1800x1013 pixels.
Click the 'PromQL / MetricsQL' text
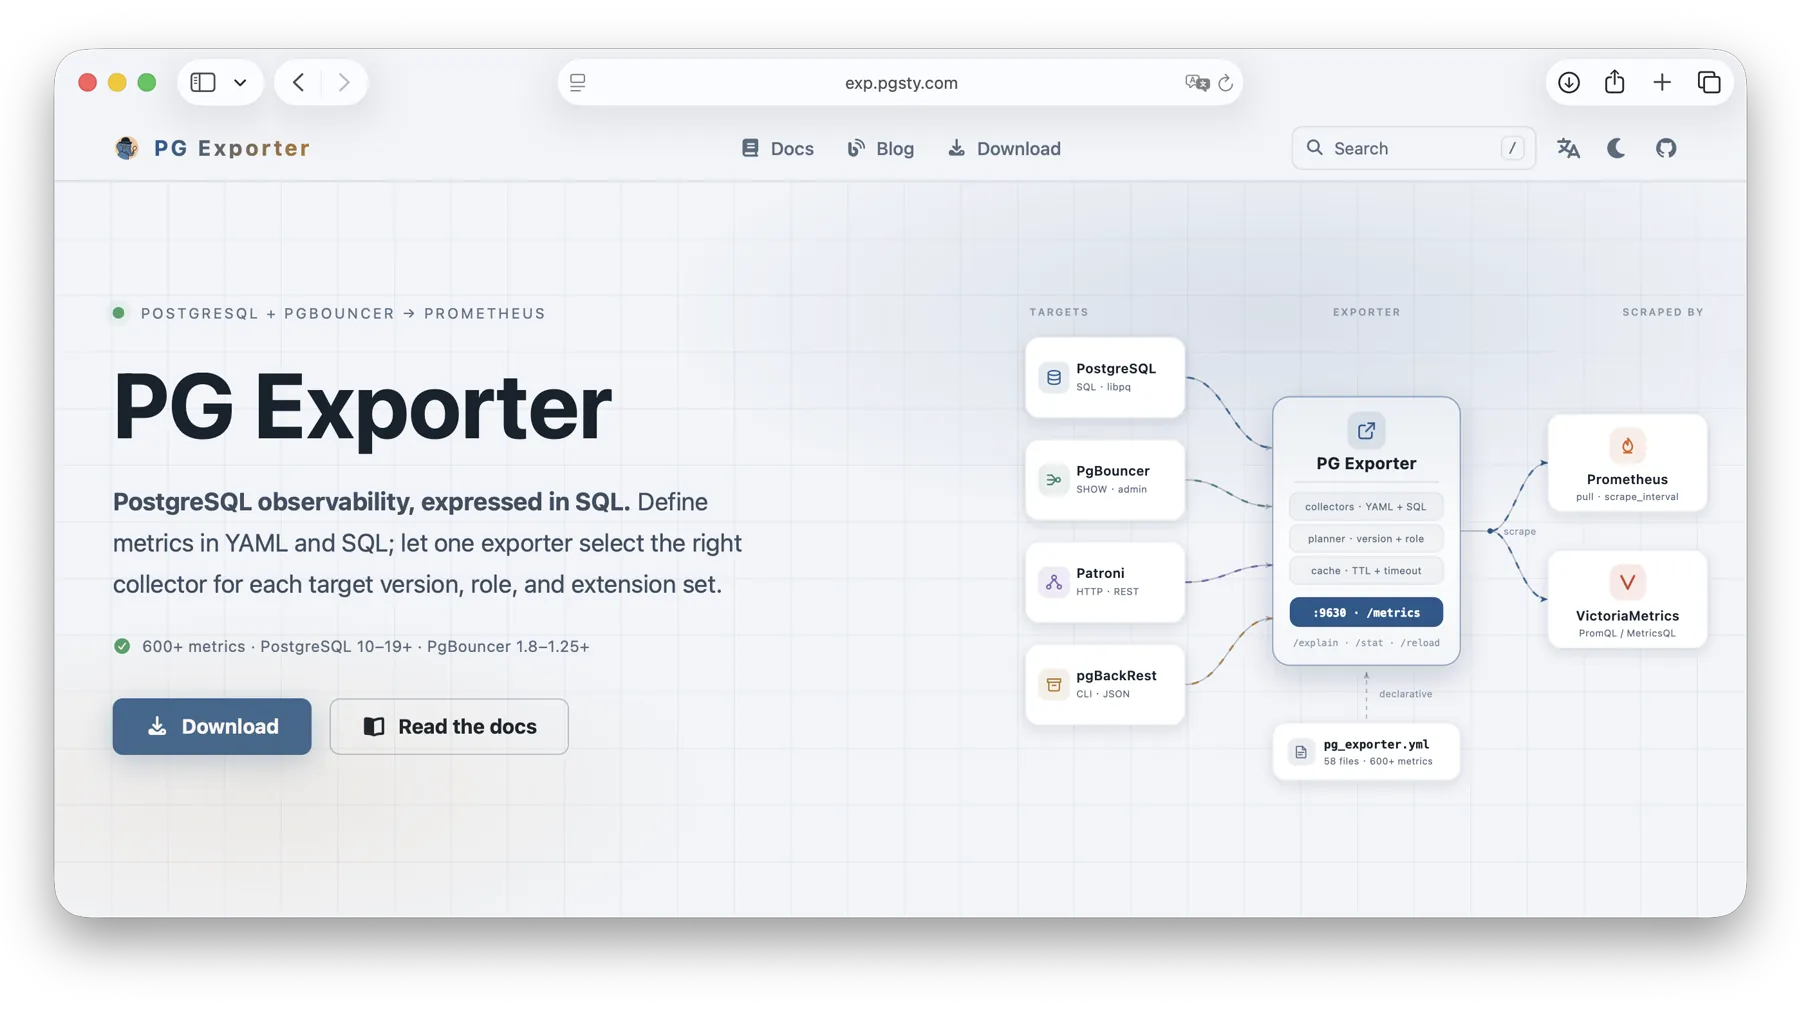pyautogui.click(x=1627, y=633)
